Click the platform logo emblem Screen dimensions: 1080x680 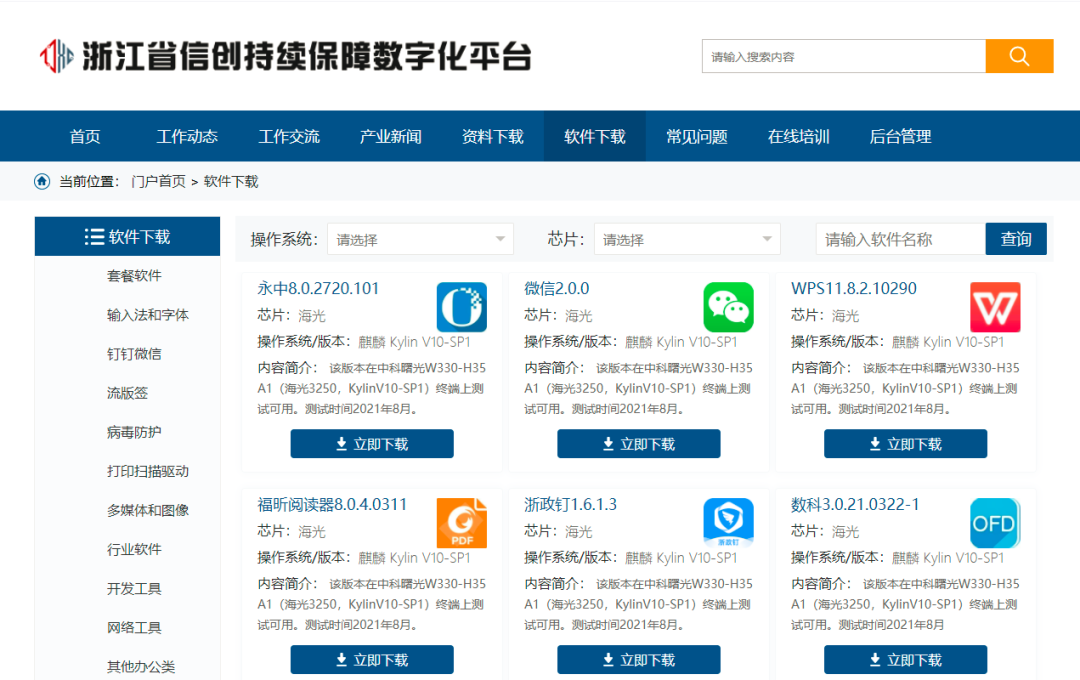(x=56, y=56)
